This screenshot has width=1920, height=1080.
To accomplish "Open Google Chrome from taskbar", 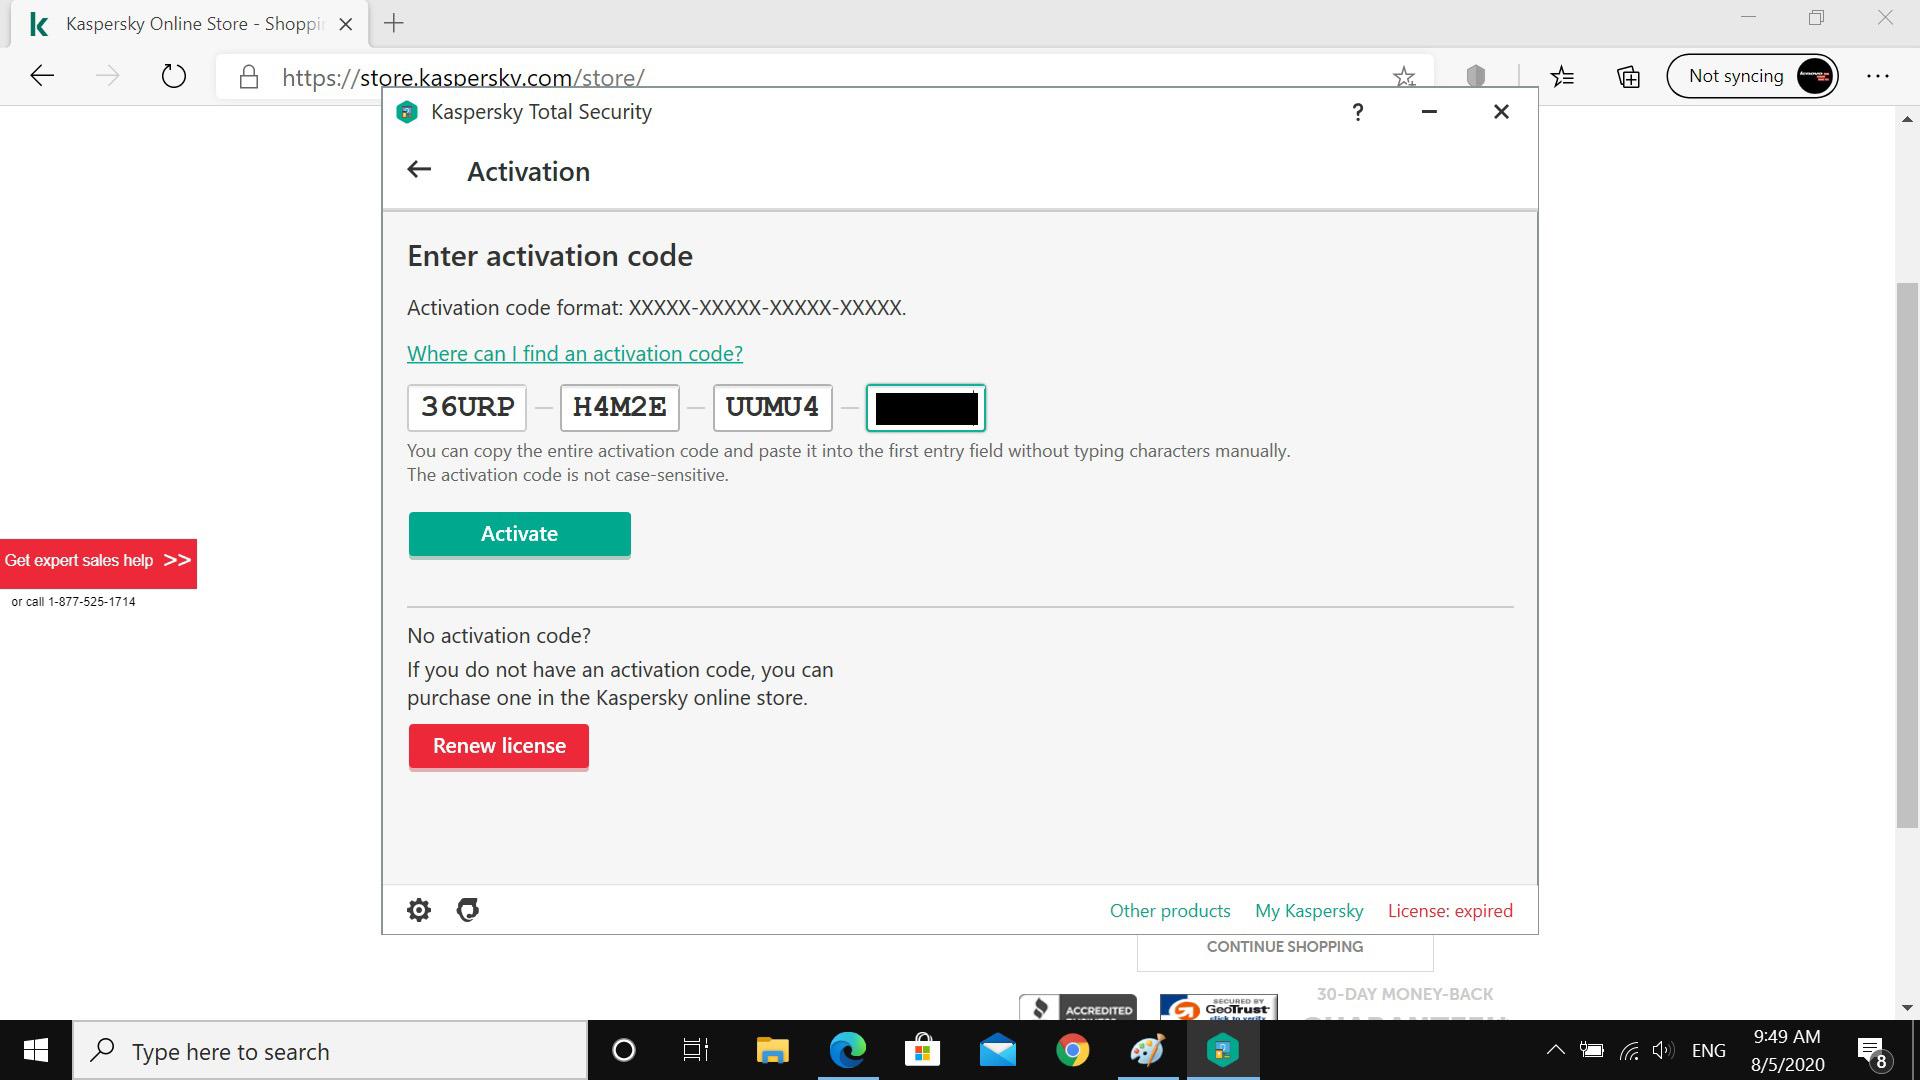I will pos(1073,1050).
